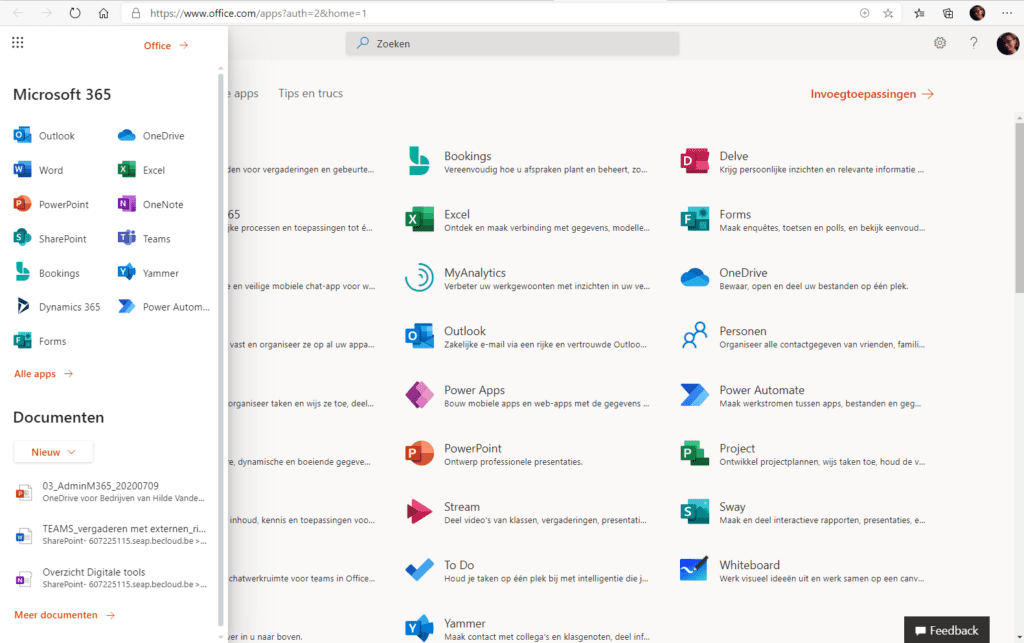Open the Delve app tile
1024x643 pixels.
point(803,162)
